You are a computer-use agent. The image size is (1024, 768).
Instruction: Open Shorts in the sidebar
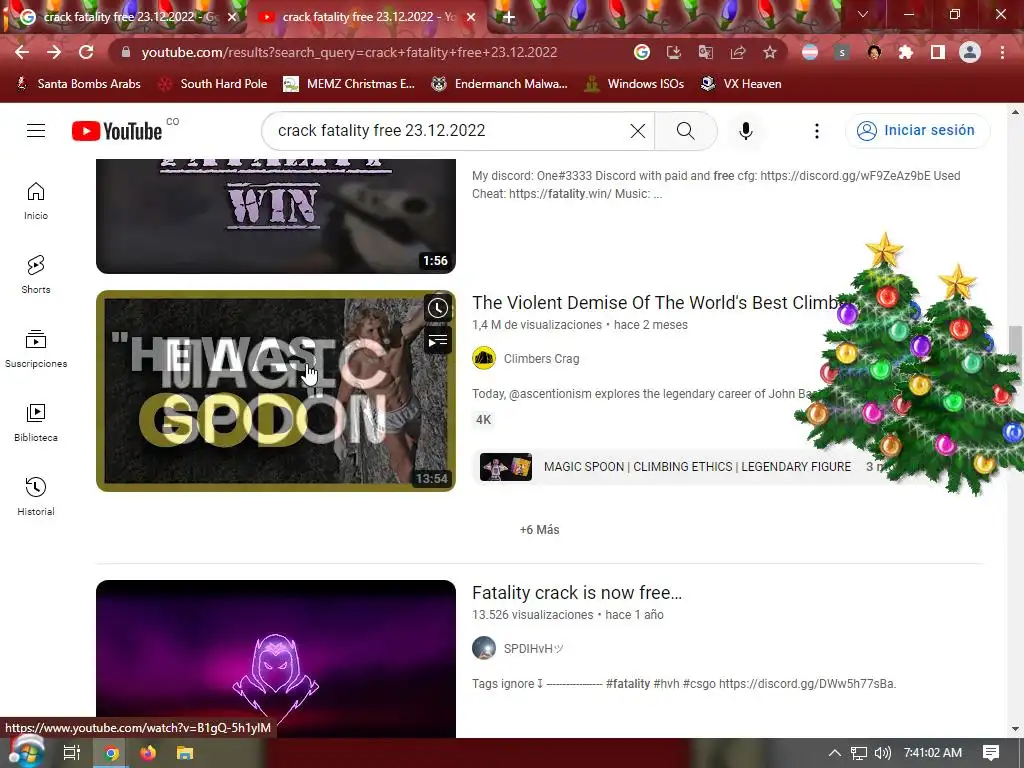tap(36, 274)
